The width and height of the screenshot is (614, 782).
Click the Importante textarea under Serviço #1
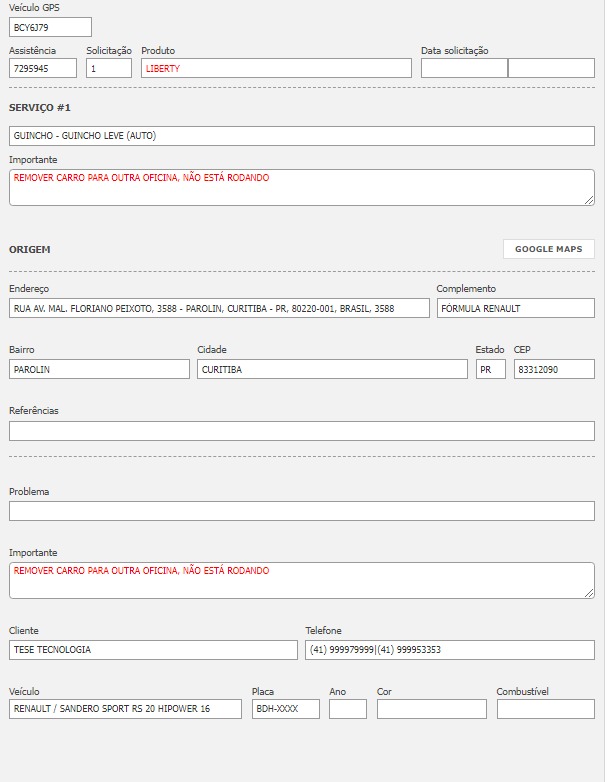301,187
